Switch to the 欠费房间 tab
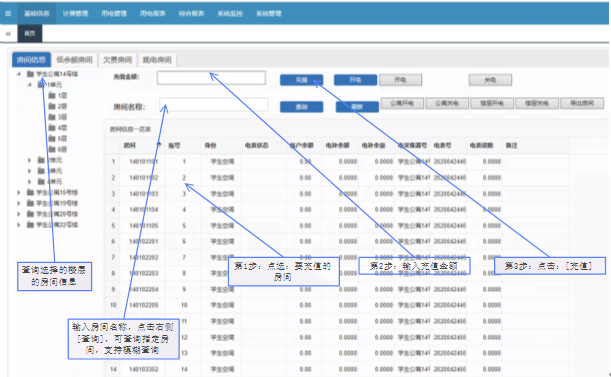Viewport: 611px width, 377px height. click(x=117, y=60)
